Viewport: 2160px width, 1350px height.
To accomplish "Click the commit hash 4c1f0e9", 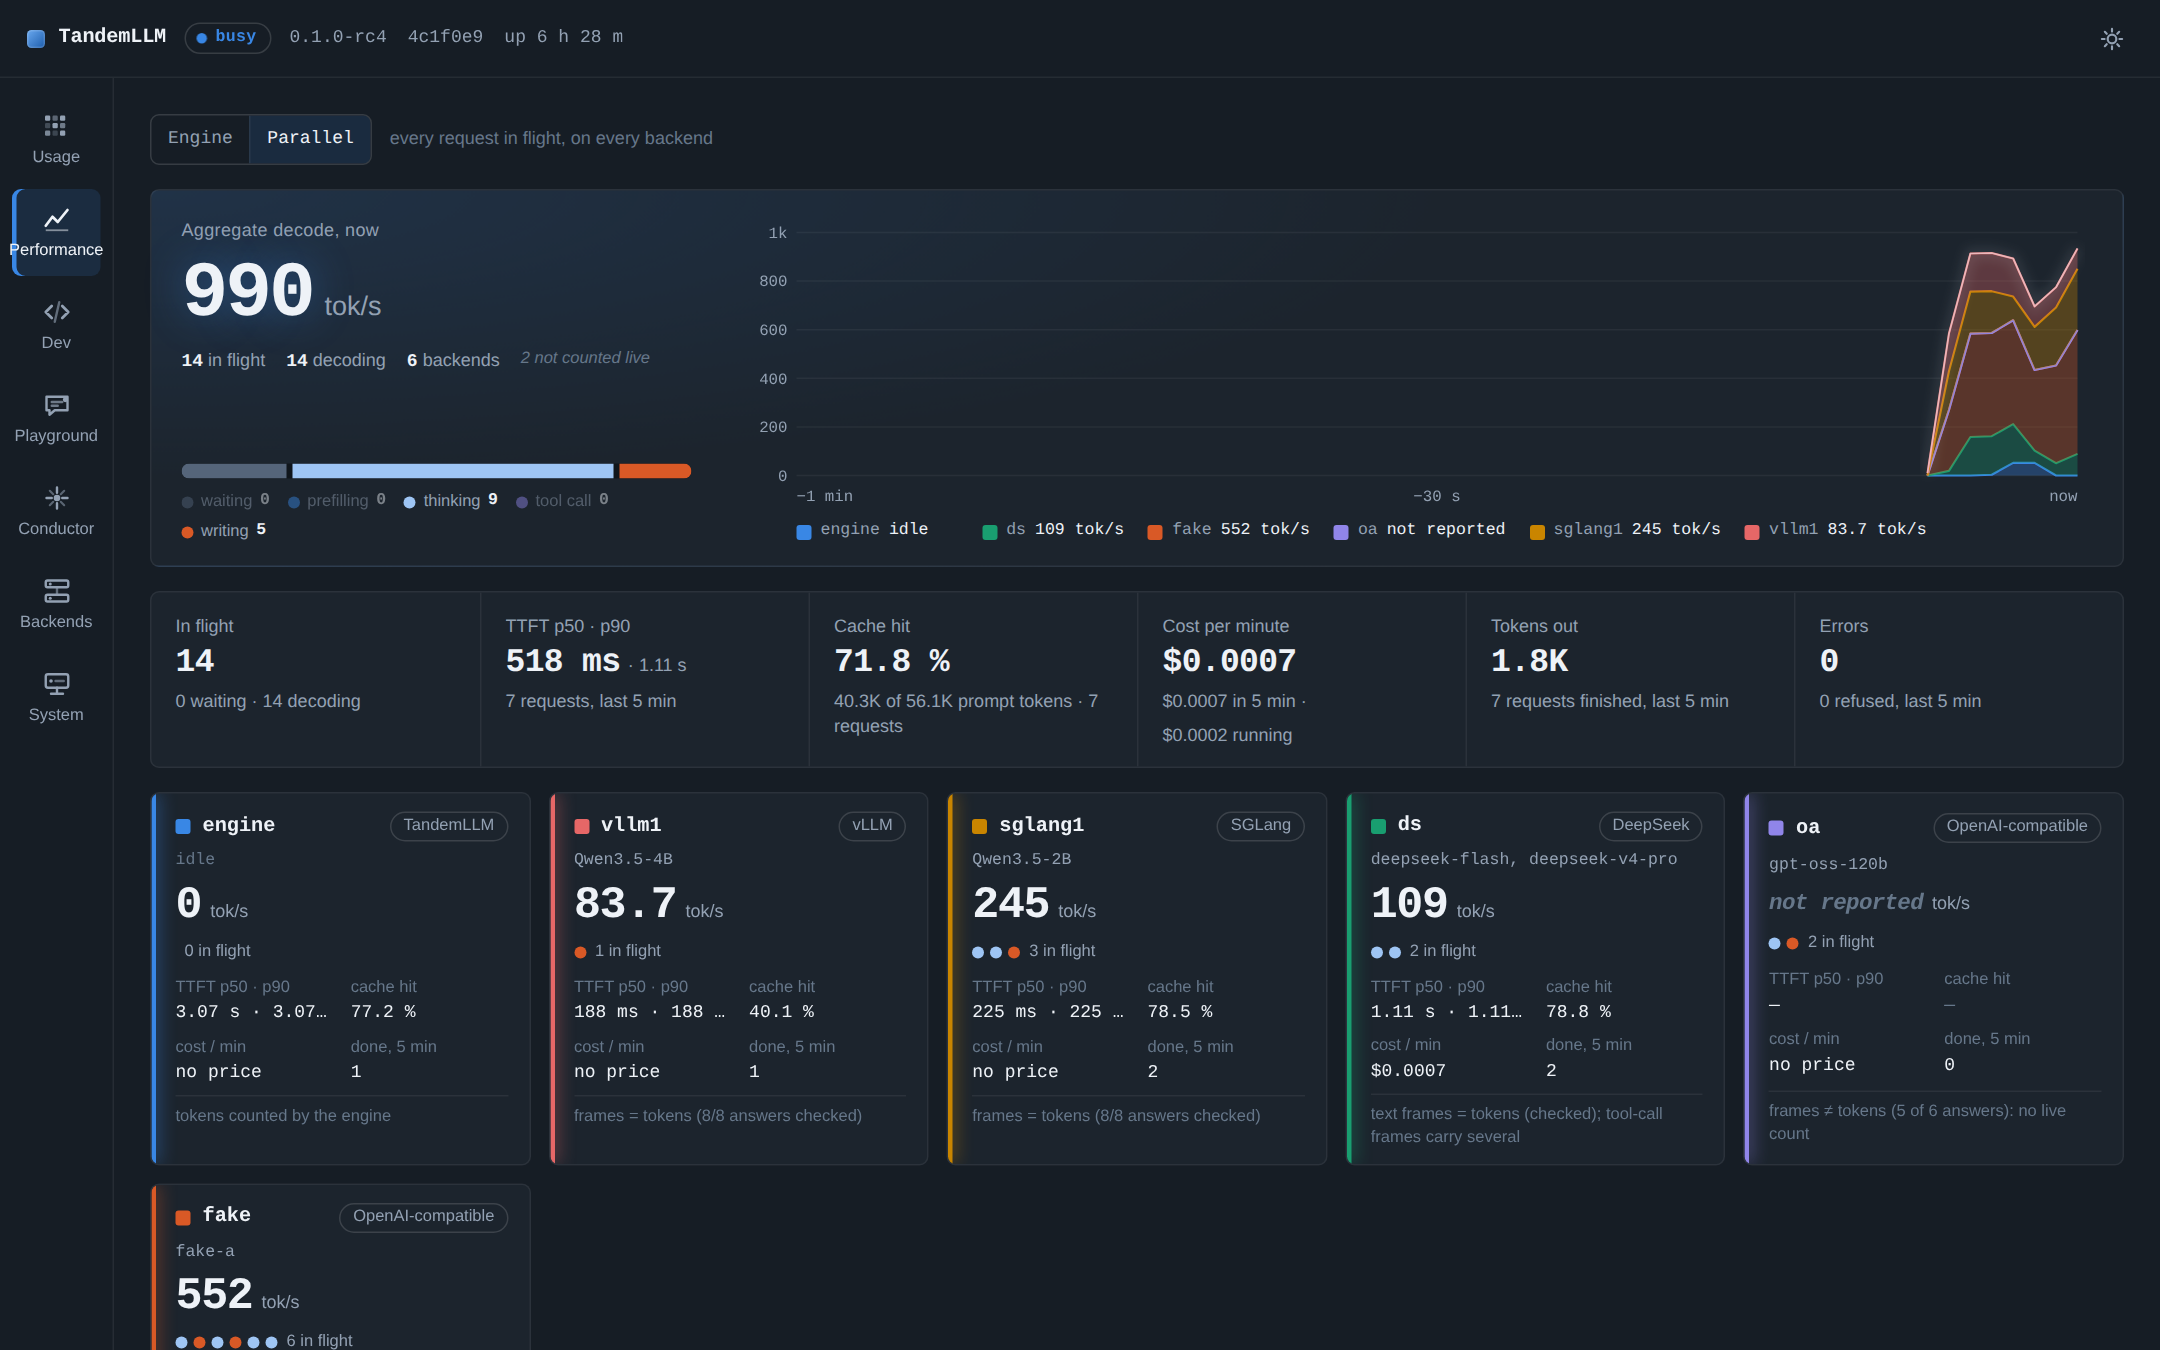I will 445,37.
